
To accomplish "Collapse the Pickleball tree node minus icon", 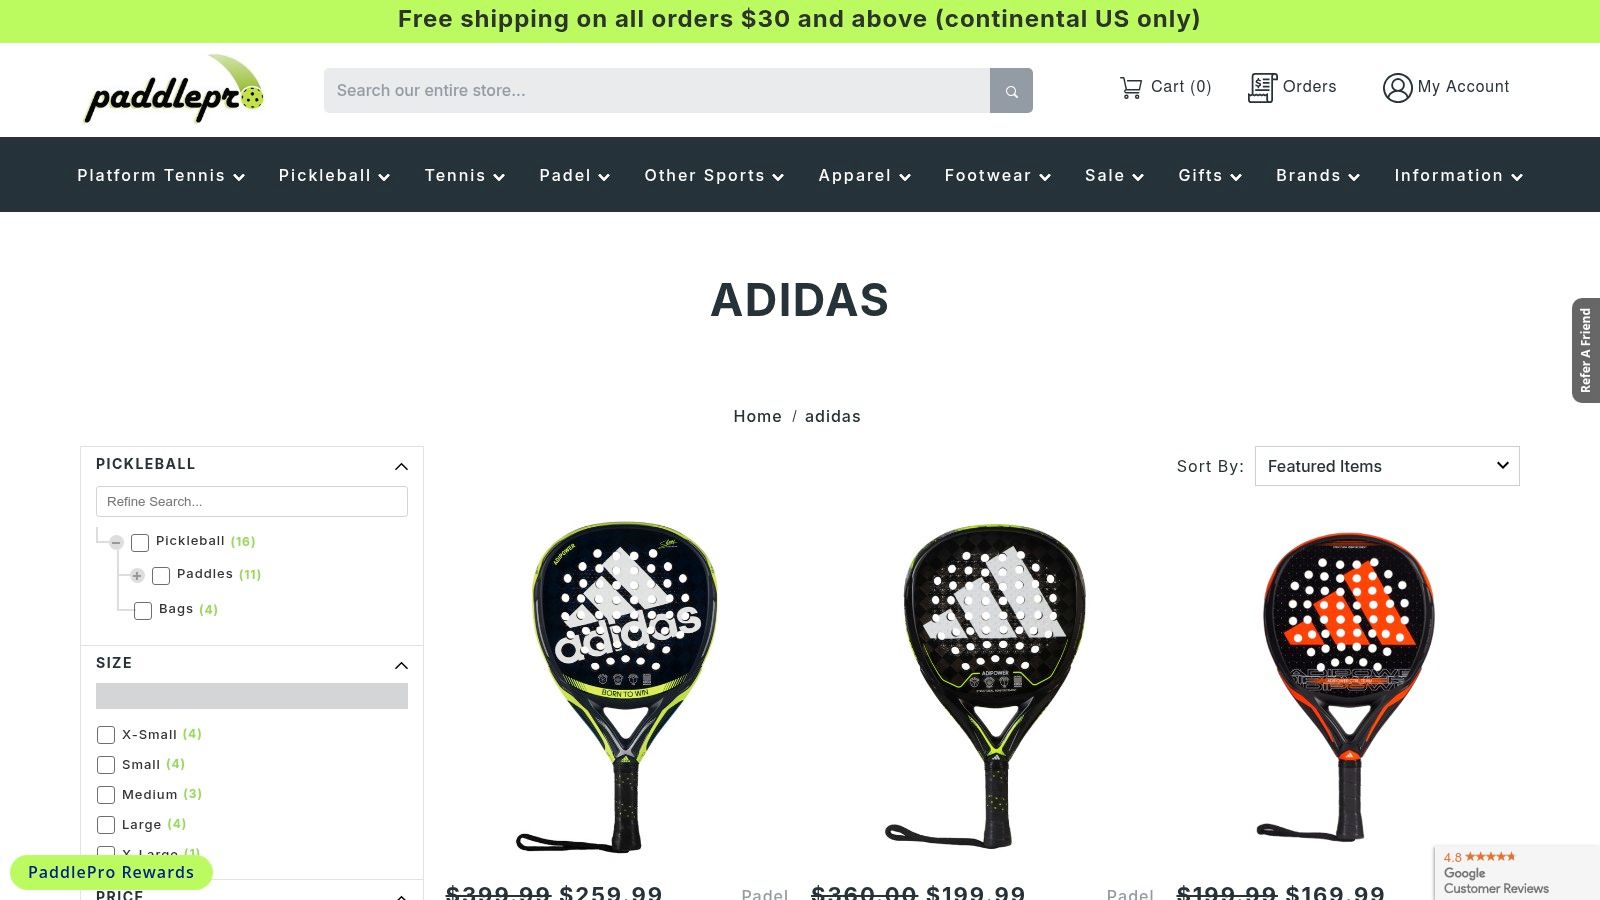I will [x=117, y=542].
